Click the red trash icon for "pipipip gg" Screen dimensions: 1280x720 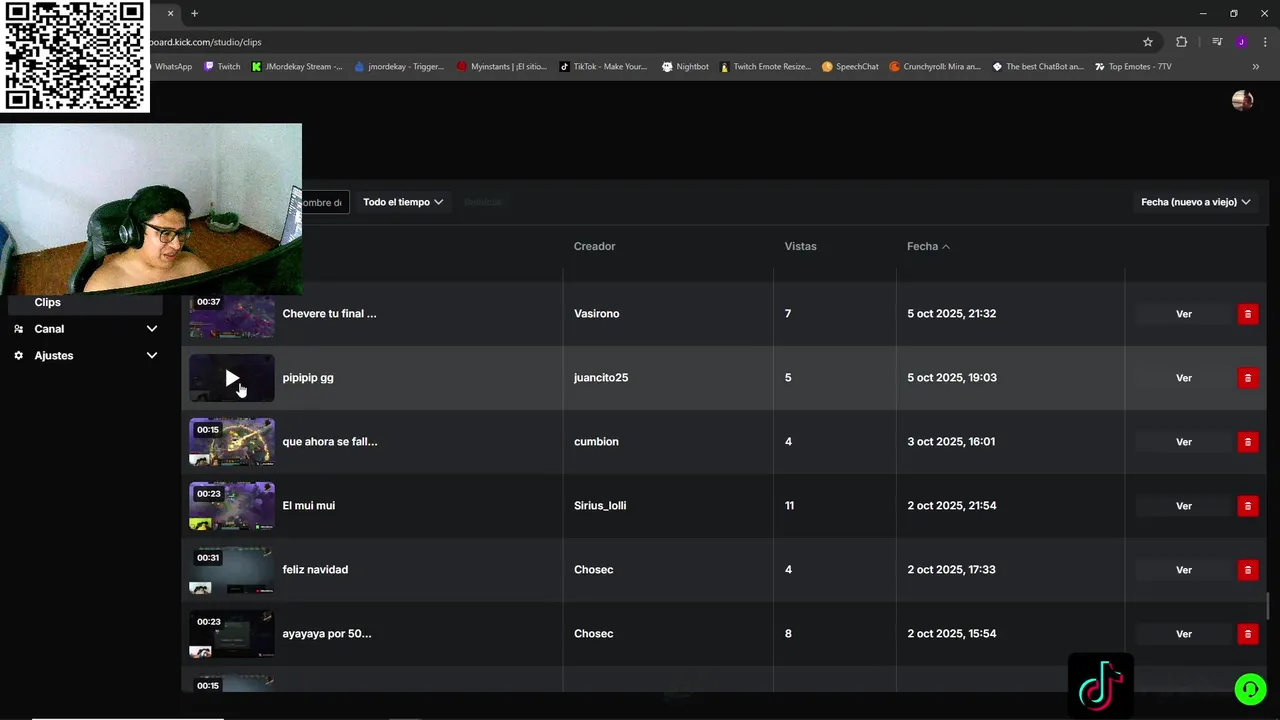[1247, 378]
